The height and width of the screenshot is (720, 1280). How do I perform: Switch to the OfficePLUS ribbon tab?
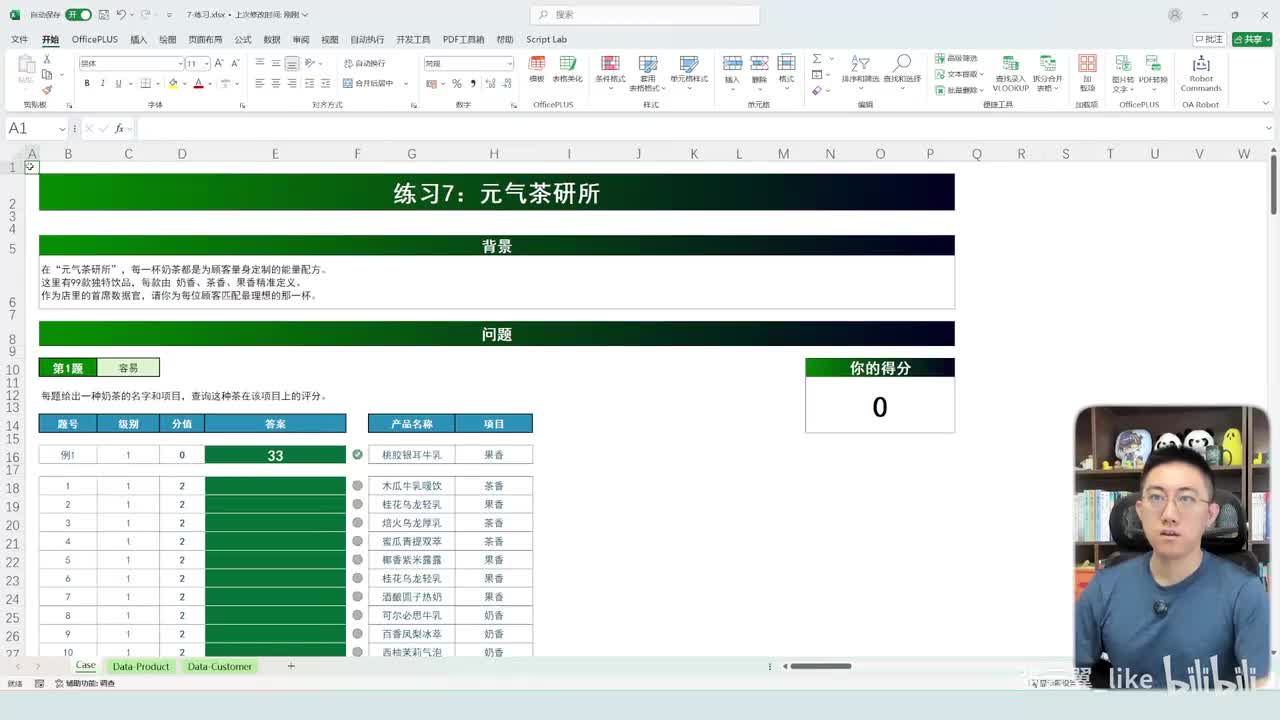[94, 39]
